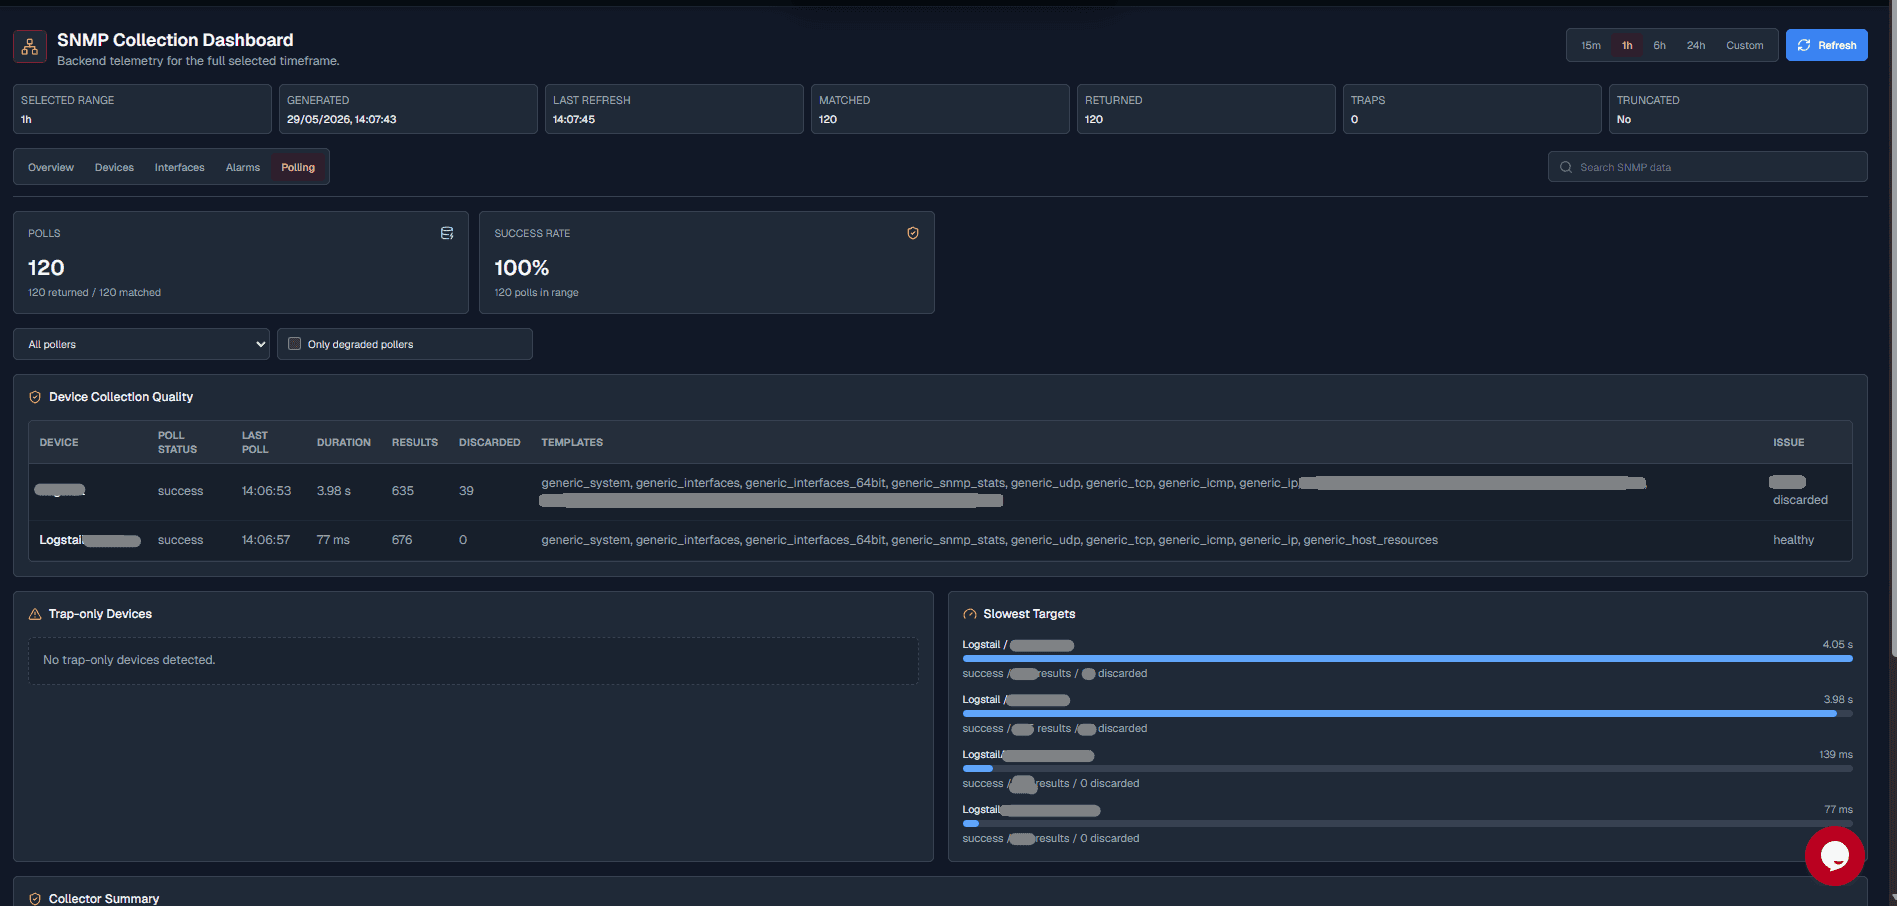
Task: Click the Collector Summary shield icon
Action: [35, 898]
